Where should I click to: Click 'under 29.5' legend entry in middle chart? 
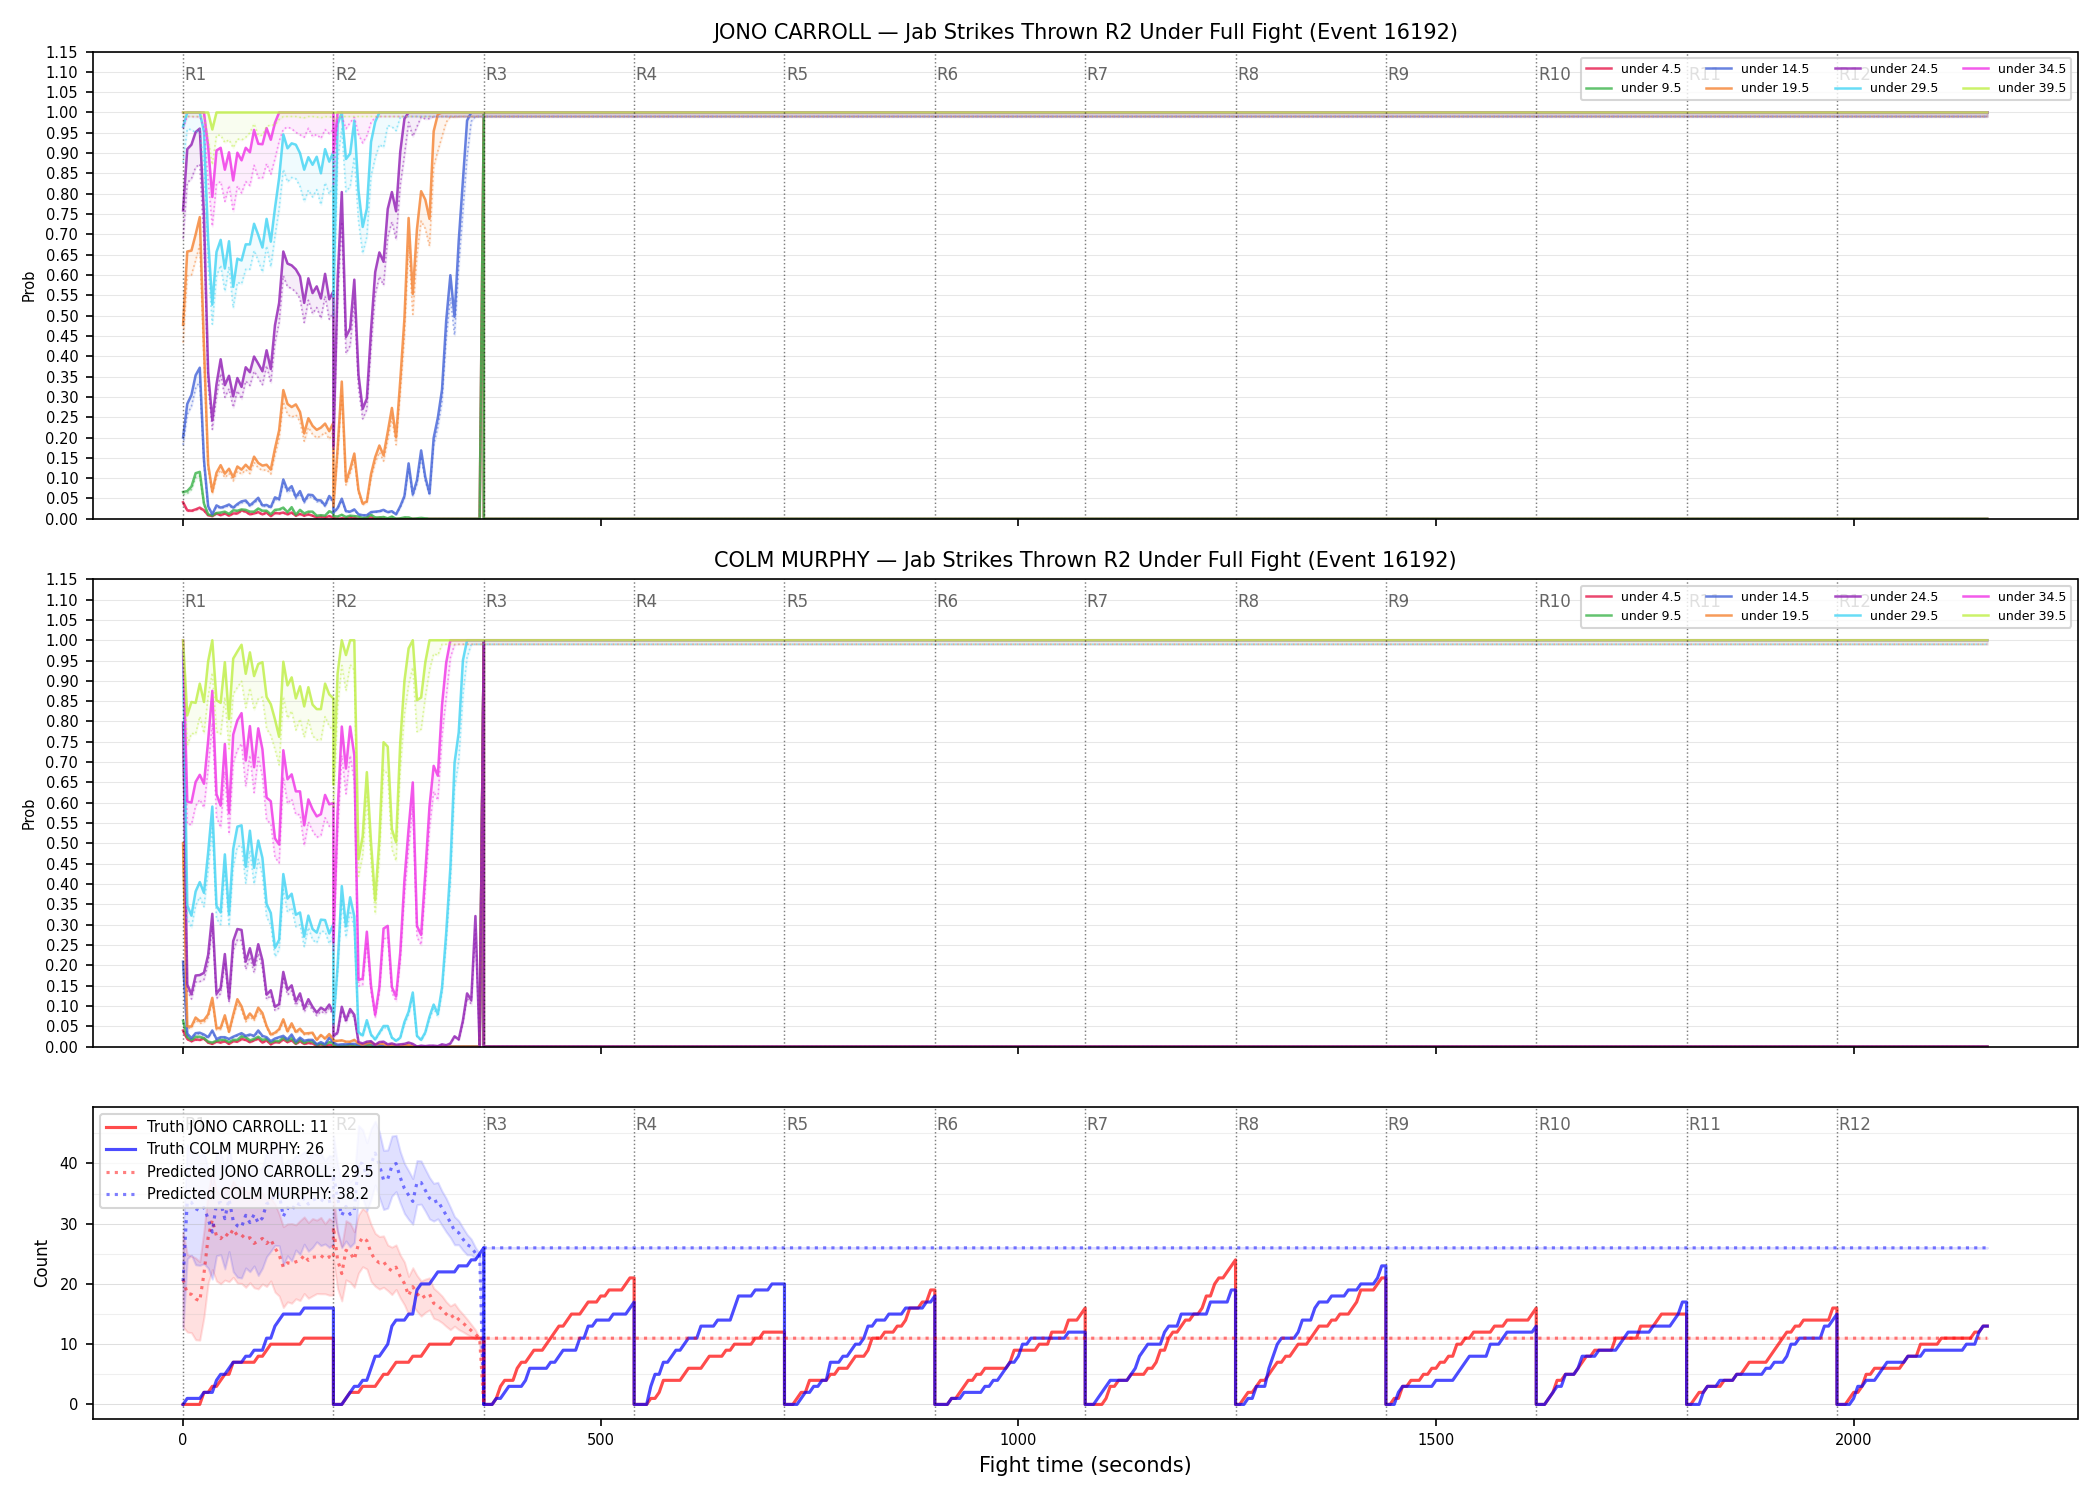(1886, 616)
